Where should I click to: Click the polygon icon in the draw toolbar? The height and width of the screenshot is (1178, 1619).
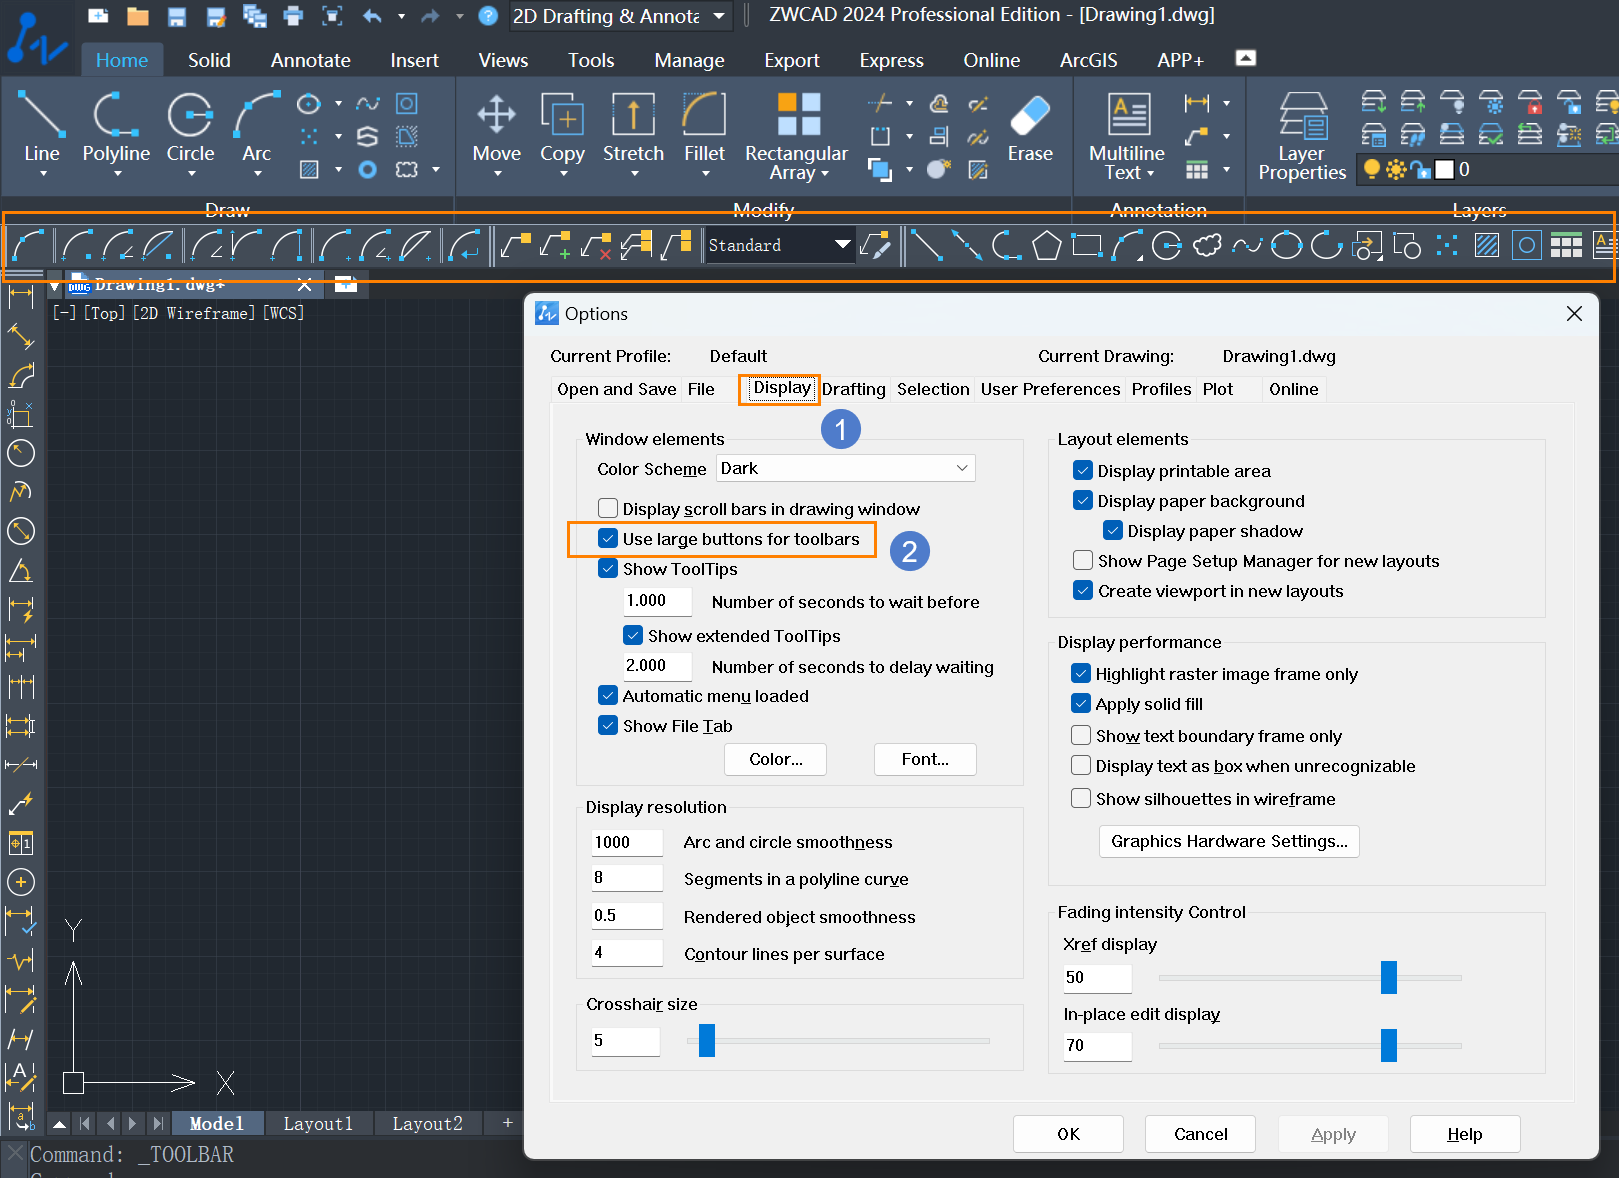coord(1047,245)
